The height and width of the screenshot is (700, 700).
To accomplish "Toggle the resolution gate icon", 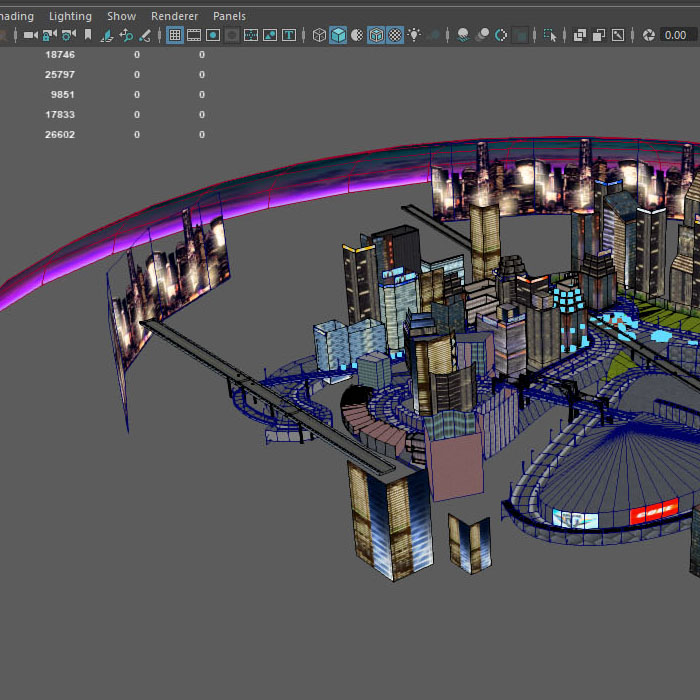I will [213, 35].
